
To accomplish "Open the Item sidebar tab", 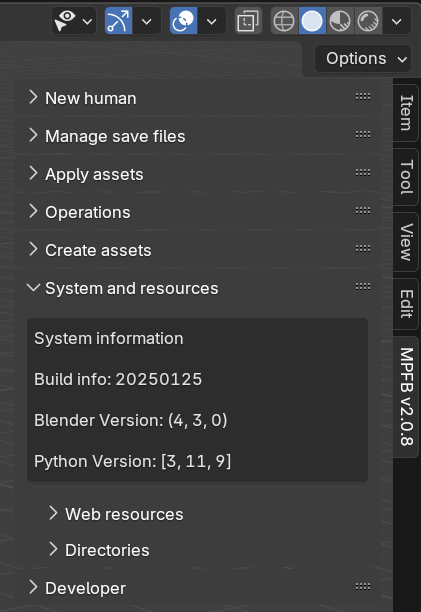I will tap(406, 113).
